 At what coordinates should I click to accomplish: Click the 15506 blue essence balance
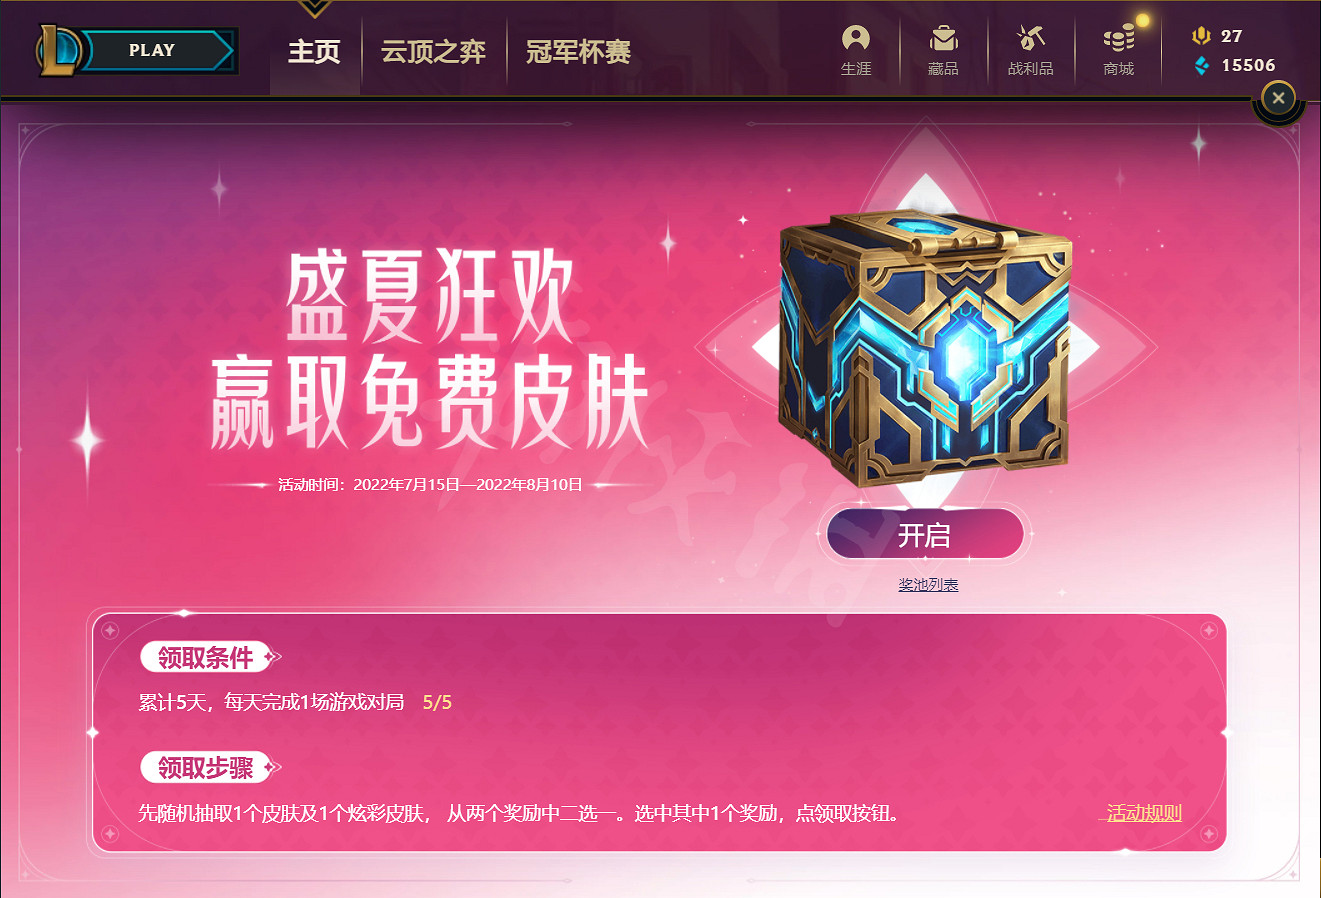click(1248, 66)
